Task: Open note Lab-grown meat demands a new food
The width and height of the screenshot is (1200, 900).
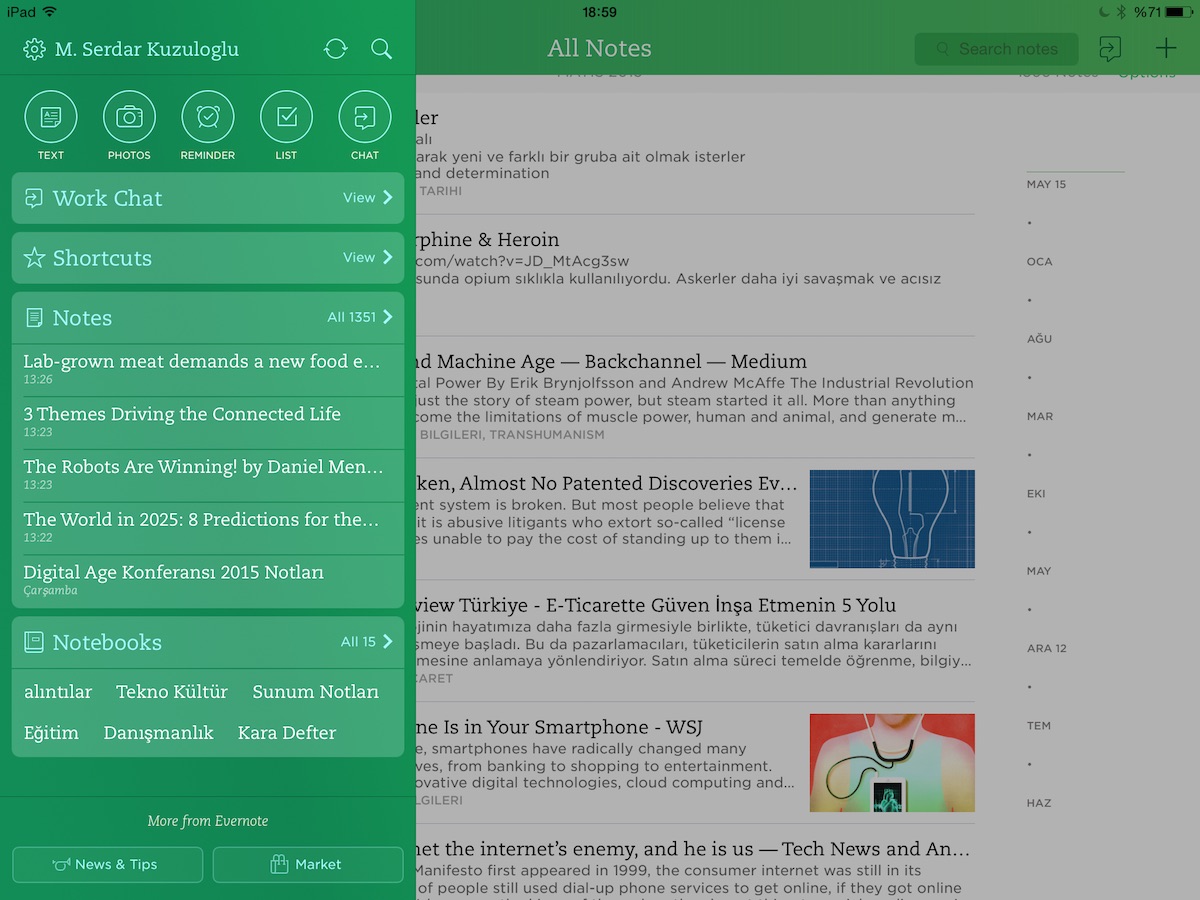Action: [x=208, y=370]
